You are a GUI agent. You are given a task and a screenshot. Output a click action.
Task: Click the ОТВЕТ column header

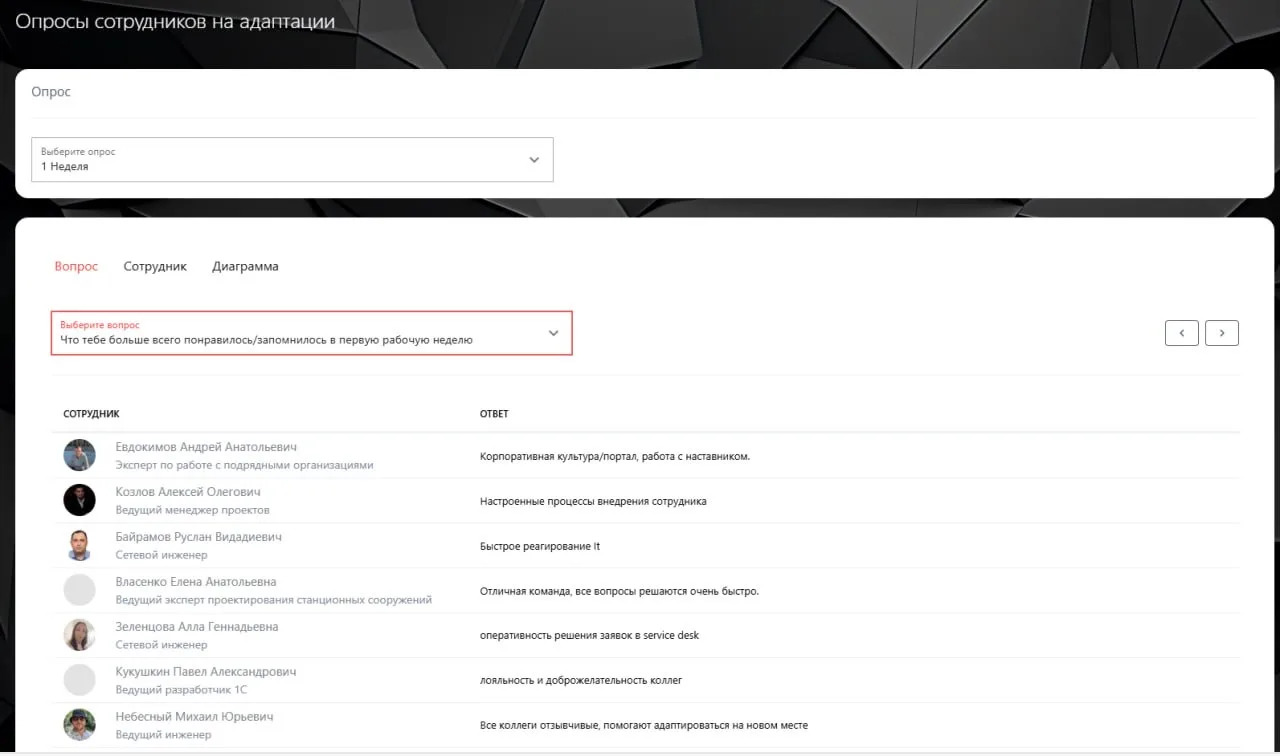point(494,414)
